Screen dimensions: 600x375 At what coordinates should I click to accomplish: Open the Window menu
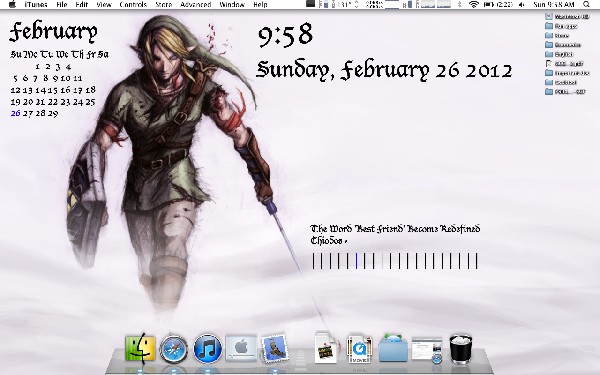[x=232, y=5]
